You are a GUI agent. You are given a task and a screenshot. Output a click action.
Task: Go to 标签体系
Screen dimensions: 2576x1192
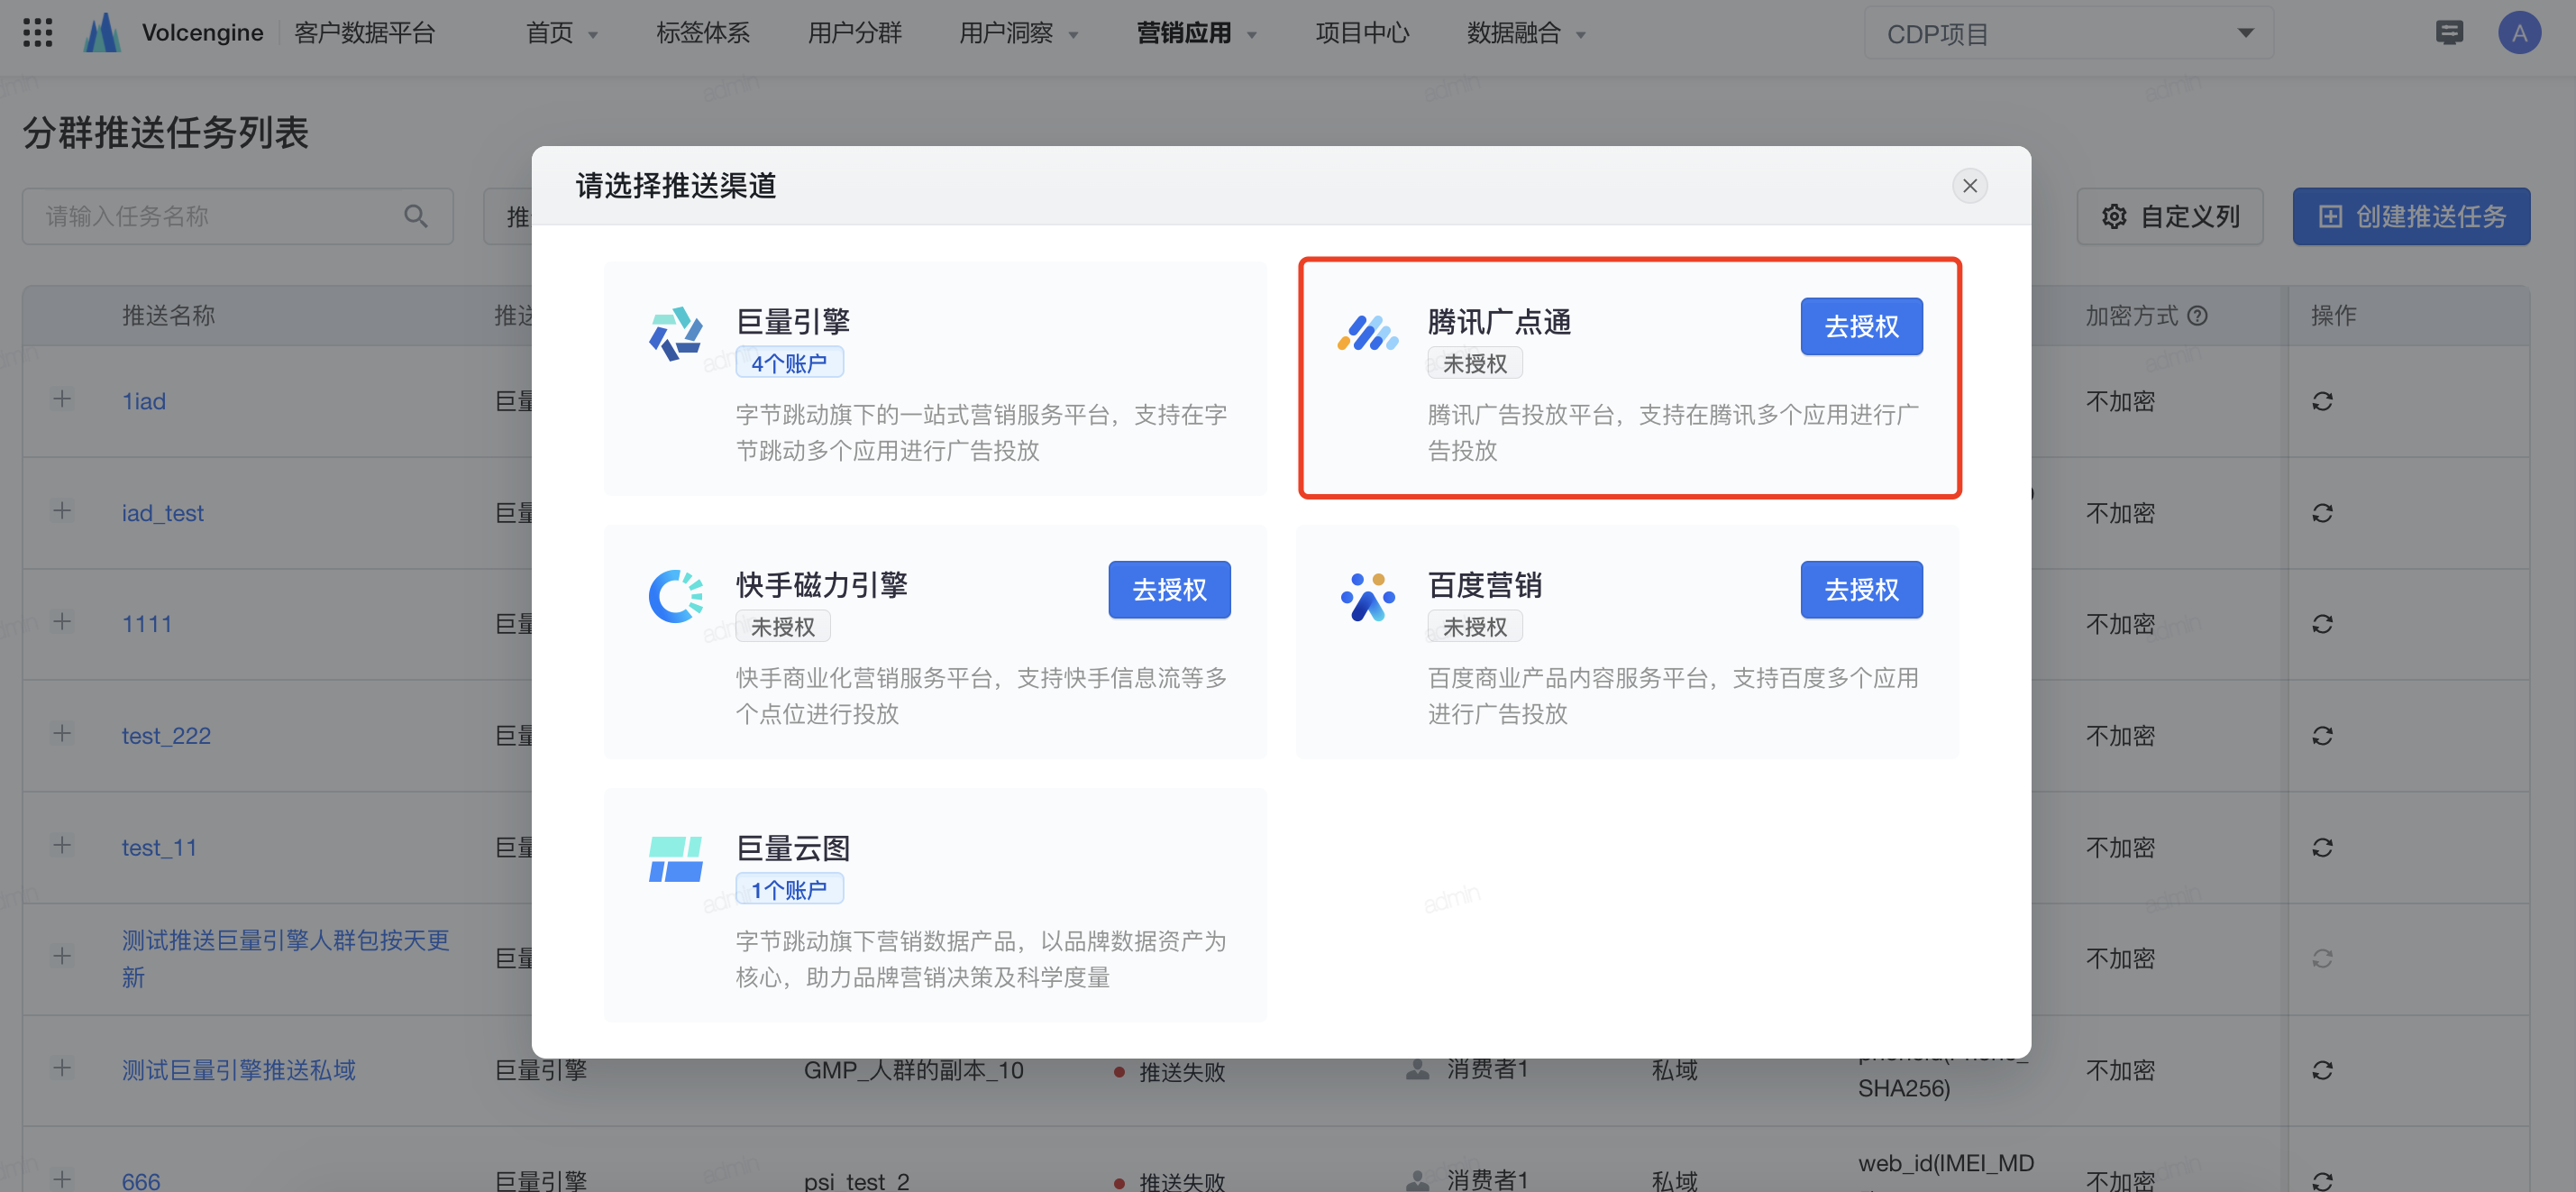[x=702, y=33]
